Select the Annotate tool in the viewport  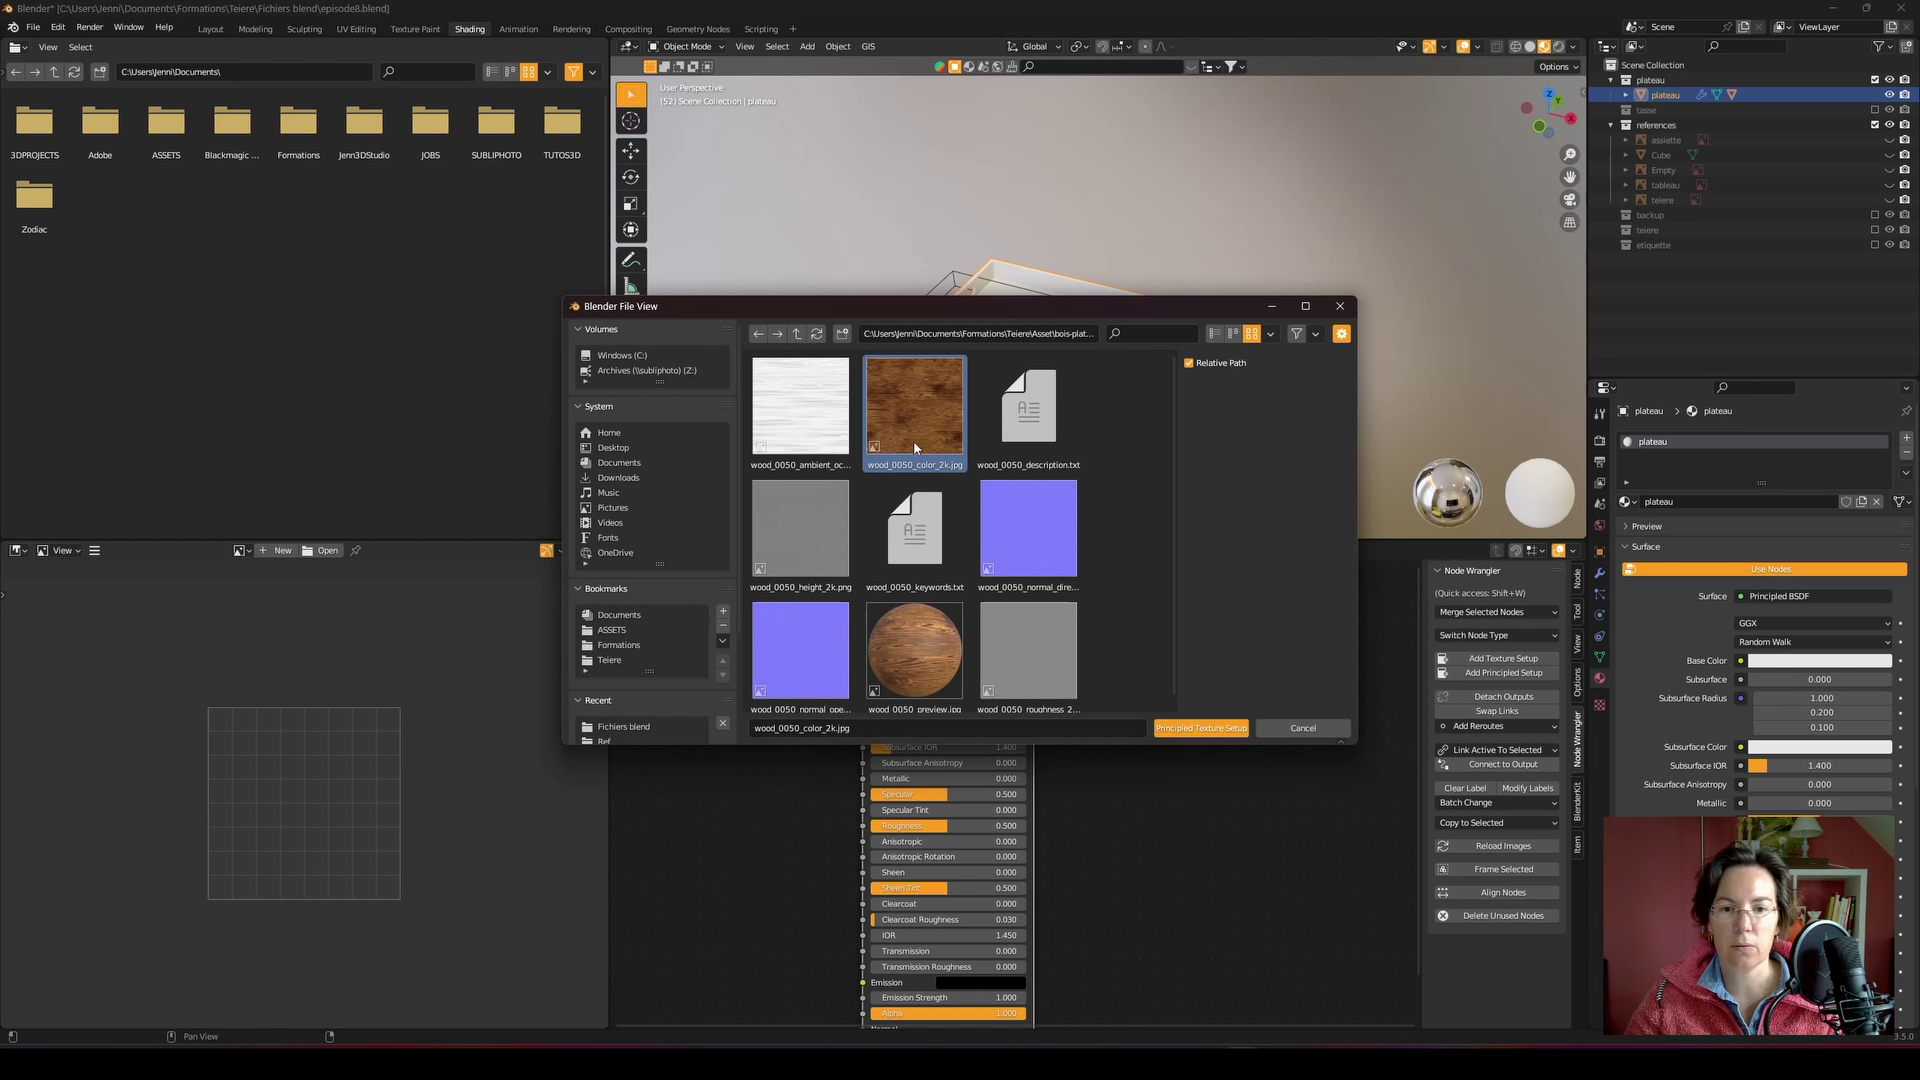coord(630,260)
